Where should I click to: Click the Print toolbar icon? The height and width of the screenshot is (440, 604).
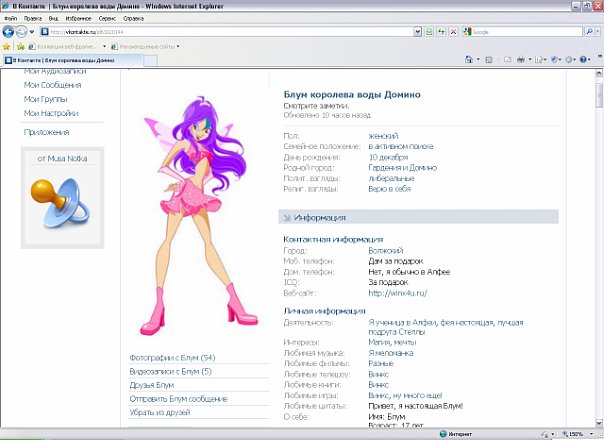(521, 61)
